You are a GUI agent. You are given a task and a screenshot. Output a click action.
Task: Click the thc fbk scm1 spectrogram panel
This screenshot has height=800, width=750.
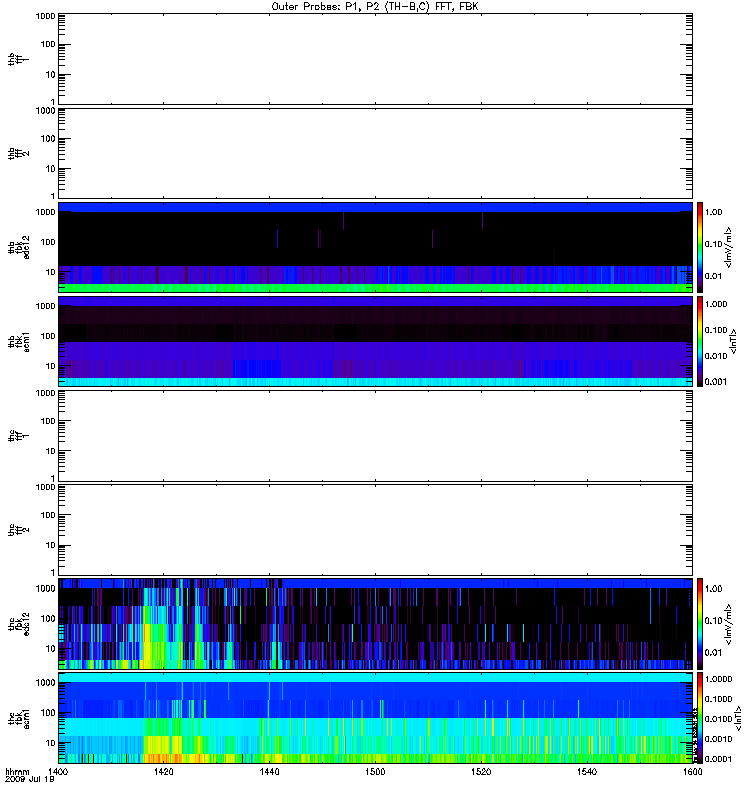coord(375,718)
